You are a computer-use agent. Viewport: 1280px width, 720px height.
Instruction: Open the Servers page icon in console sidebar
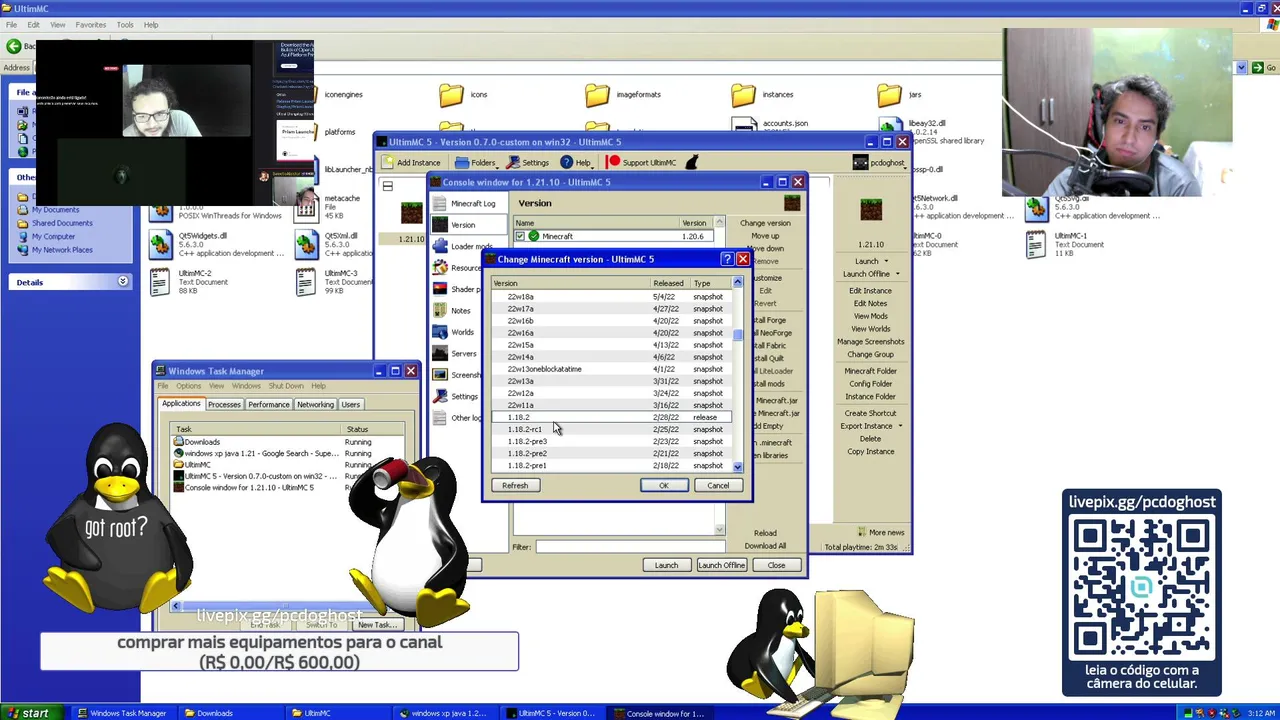pyautogui.click(x=440, y=353)
